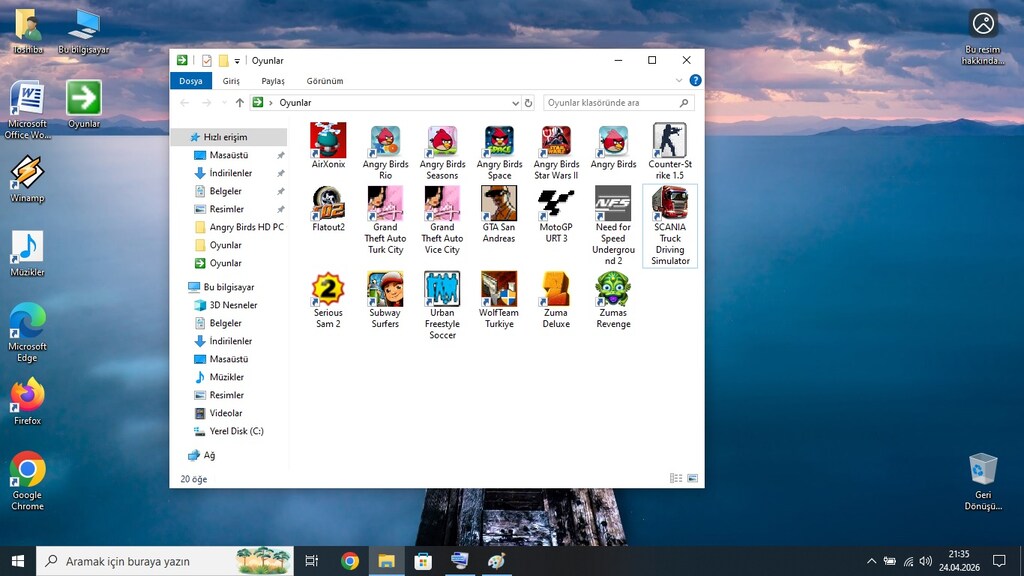Refresh the Oyunlar folder view
Screen dimensions: 1024x576
click(528, 103)
